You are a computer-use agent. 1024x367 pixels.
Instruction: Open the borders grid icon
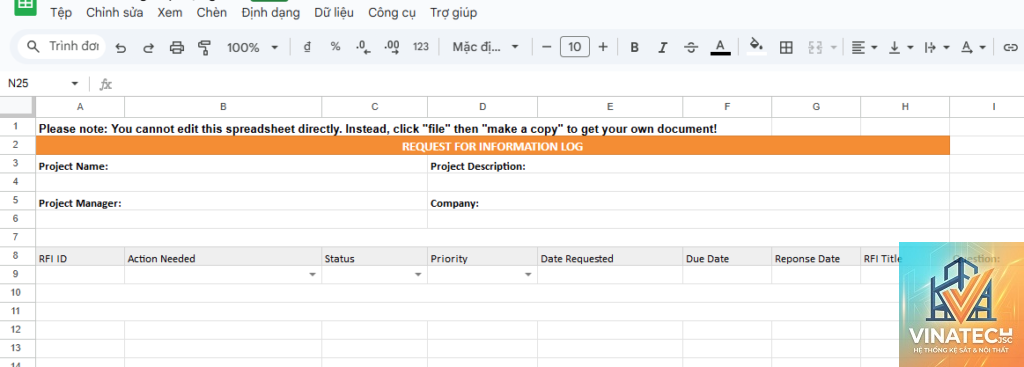tap(786, 47)
